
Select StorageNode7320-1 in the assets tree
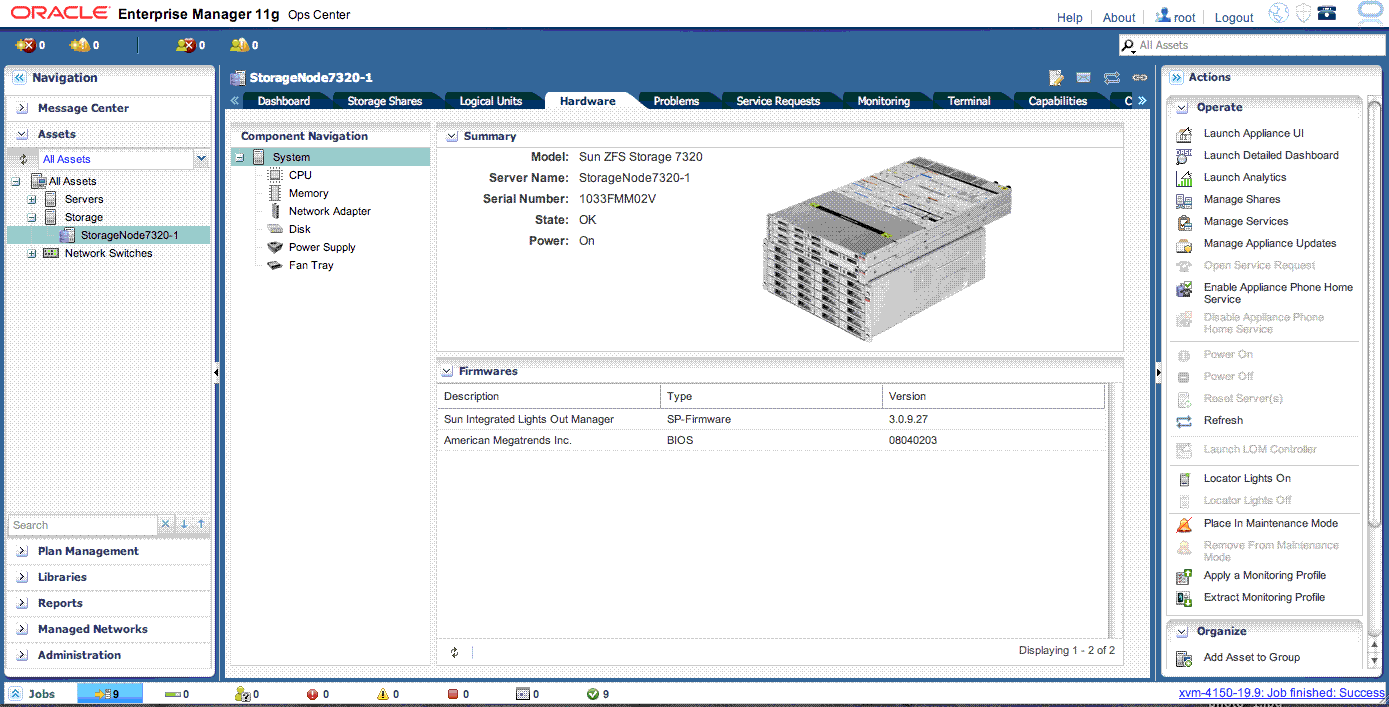(129, 236)
